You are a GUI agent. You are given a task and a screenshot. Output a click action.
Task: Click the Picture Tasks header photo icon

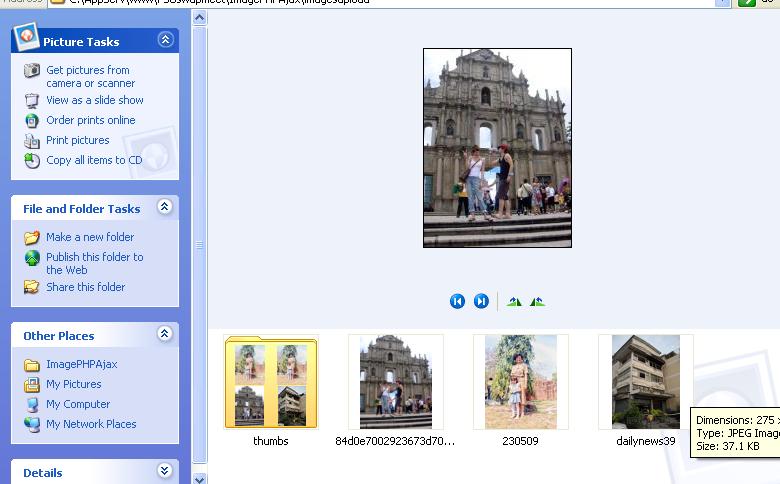(x=26, y=37)
